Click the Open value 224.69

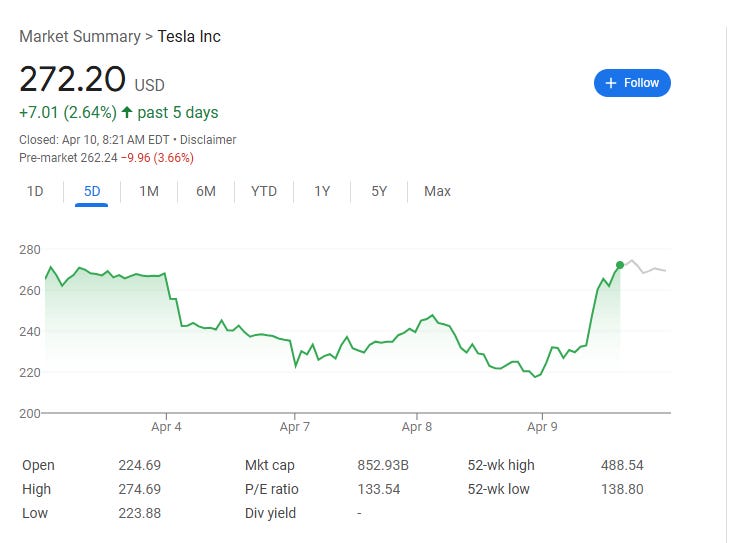pos(140,465)
